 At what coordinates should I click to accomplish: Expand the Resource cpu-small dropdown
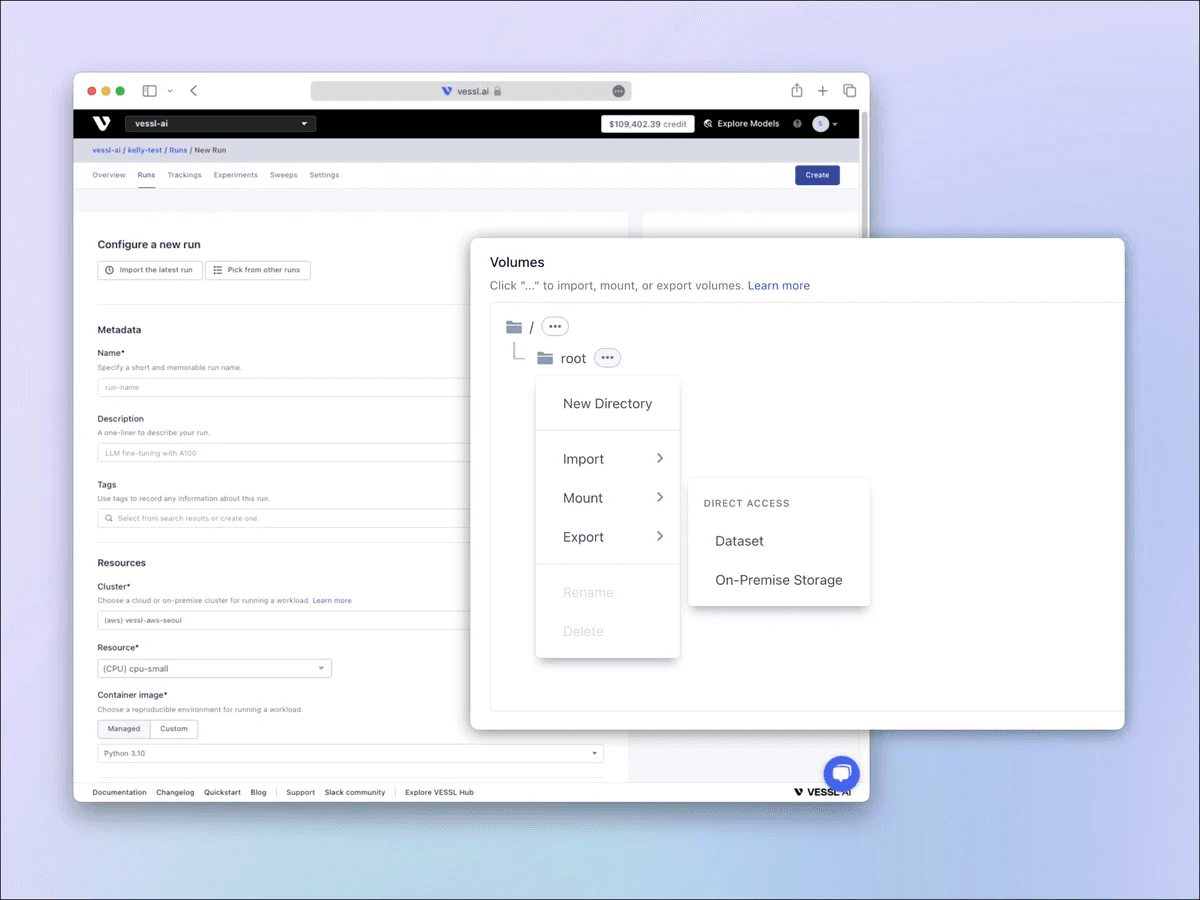[x=214, y=669]
